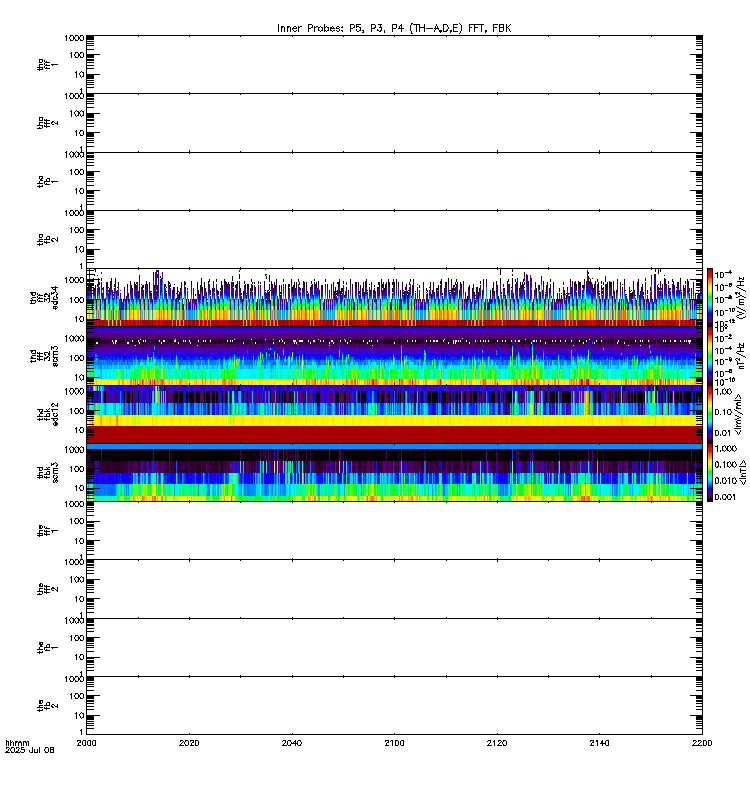Click the 2040 time axis label

pyautogui.click(x=292, y=743)
